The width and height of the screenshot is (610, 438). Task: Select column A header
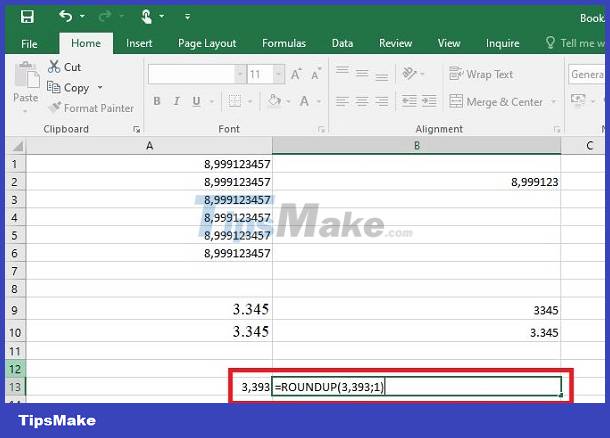point(149,146)
